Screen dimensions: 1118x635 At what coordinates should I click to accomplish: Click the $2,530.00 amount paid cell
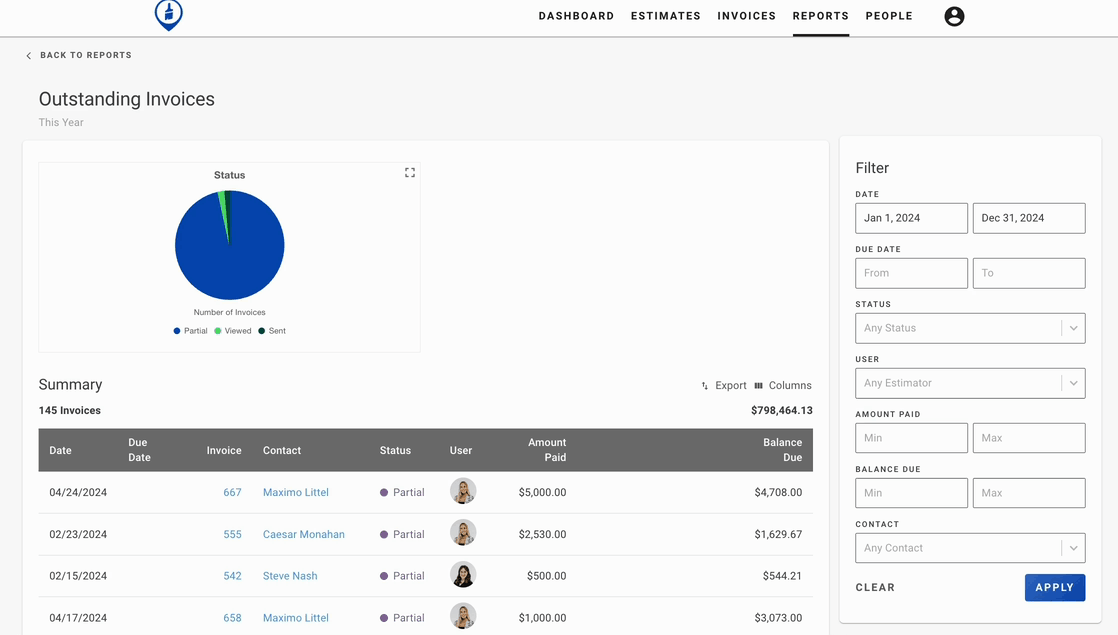point(543,535)
